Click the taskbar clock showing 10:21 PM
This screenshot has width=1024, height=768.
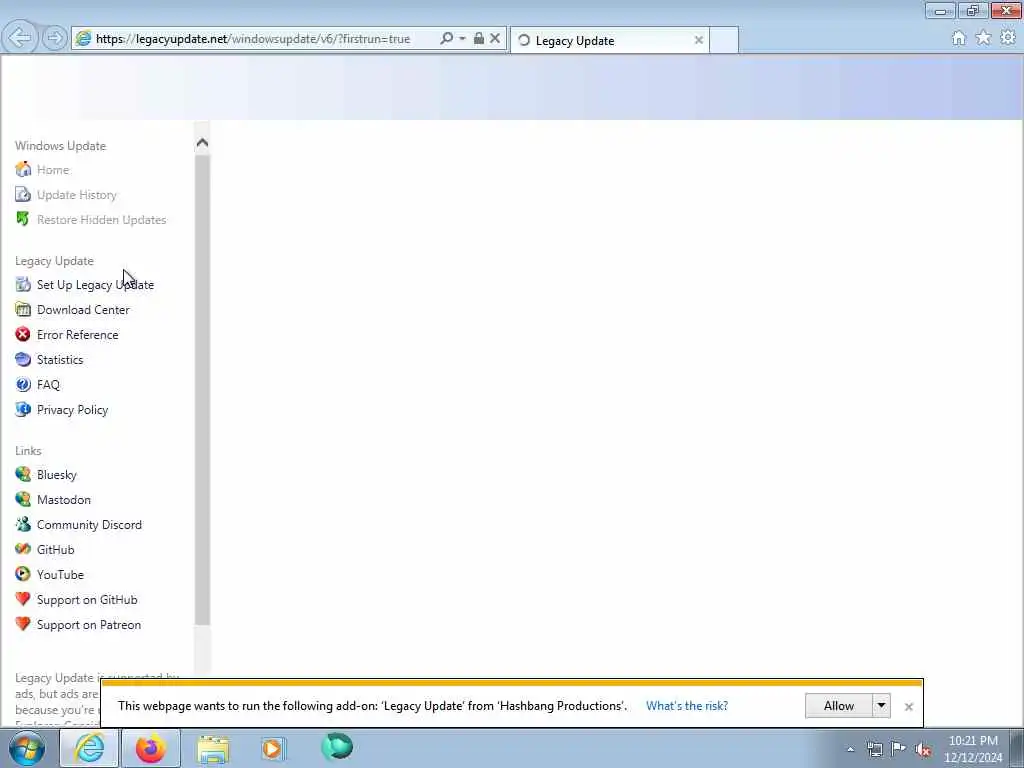point(972,749)
